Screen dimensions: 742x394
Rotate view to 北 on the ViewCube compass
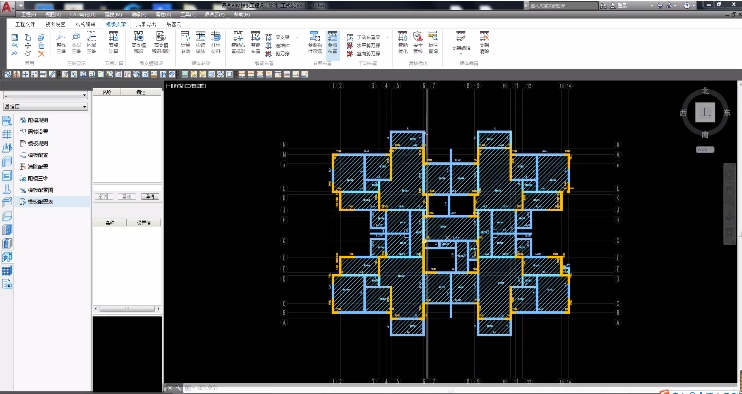705,90
